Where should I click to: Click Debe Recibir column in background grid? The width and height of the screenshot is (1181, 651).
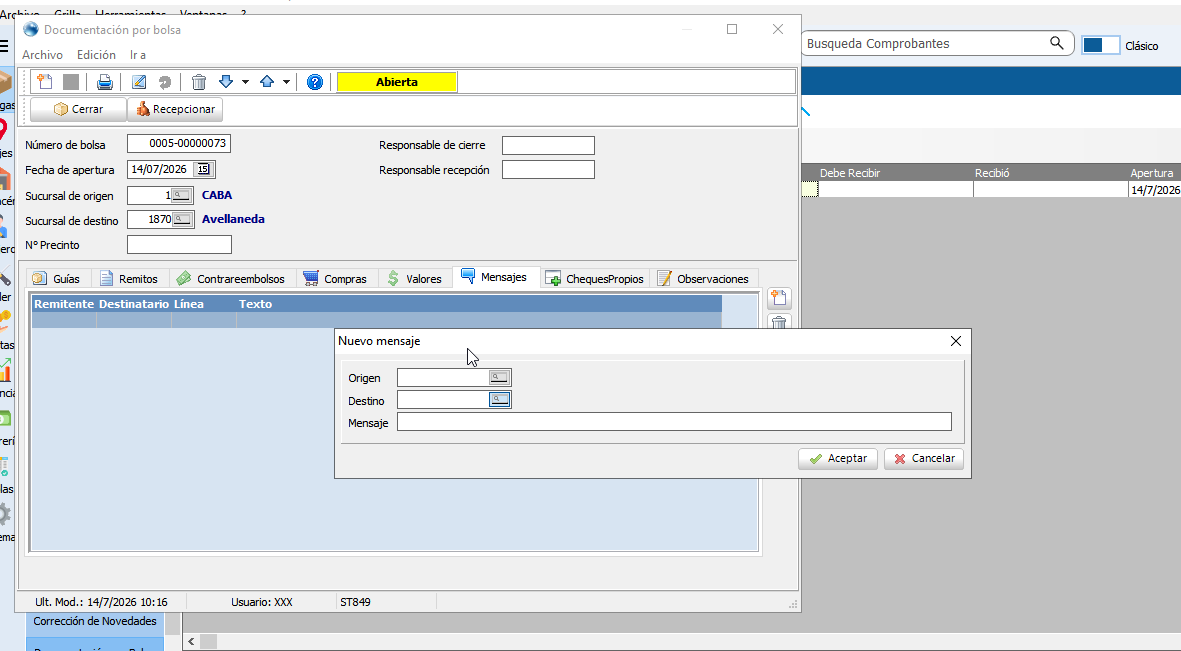(896, 173)
